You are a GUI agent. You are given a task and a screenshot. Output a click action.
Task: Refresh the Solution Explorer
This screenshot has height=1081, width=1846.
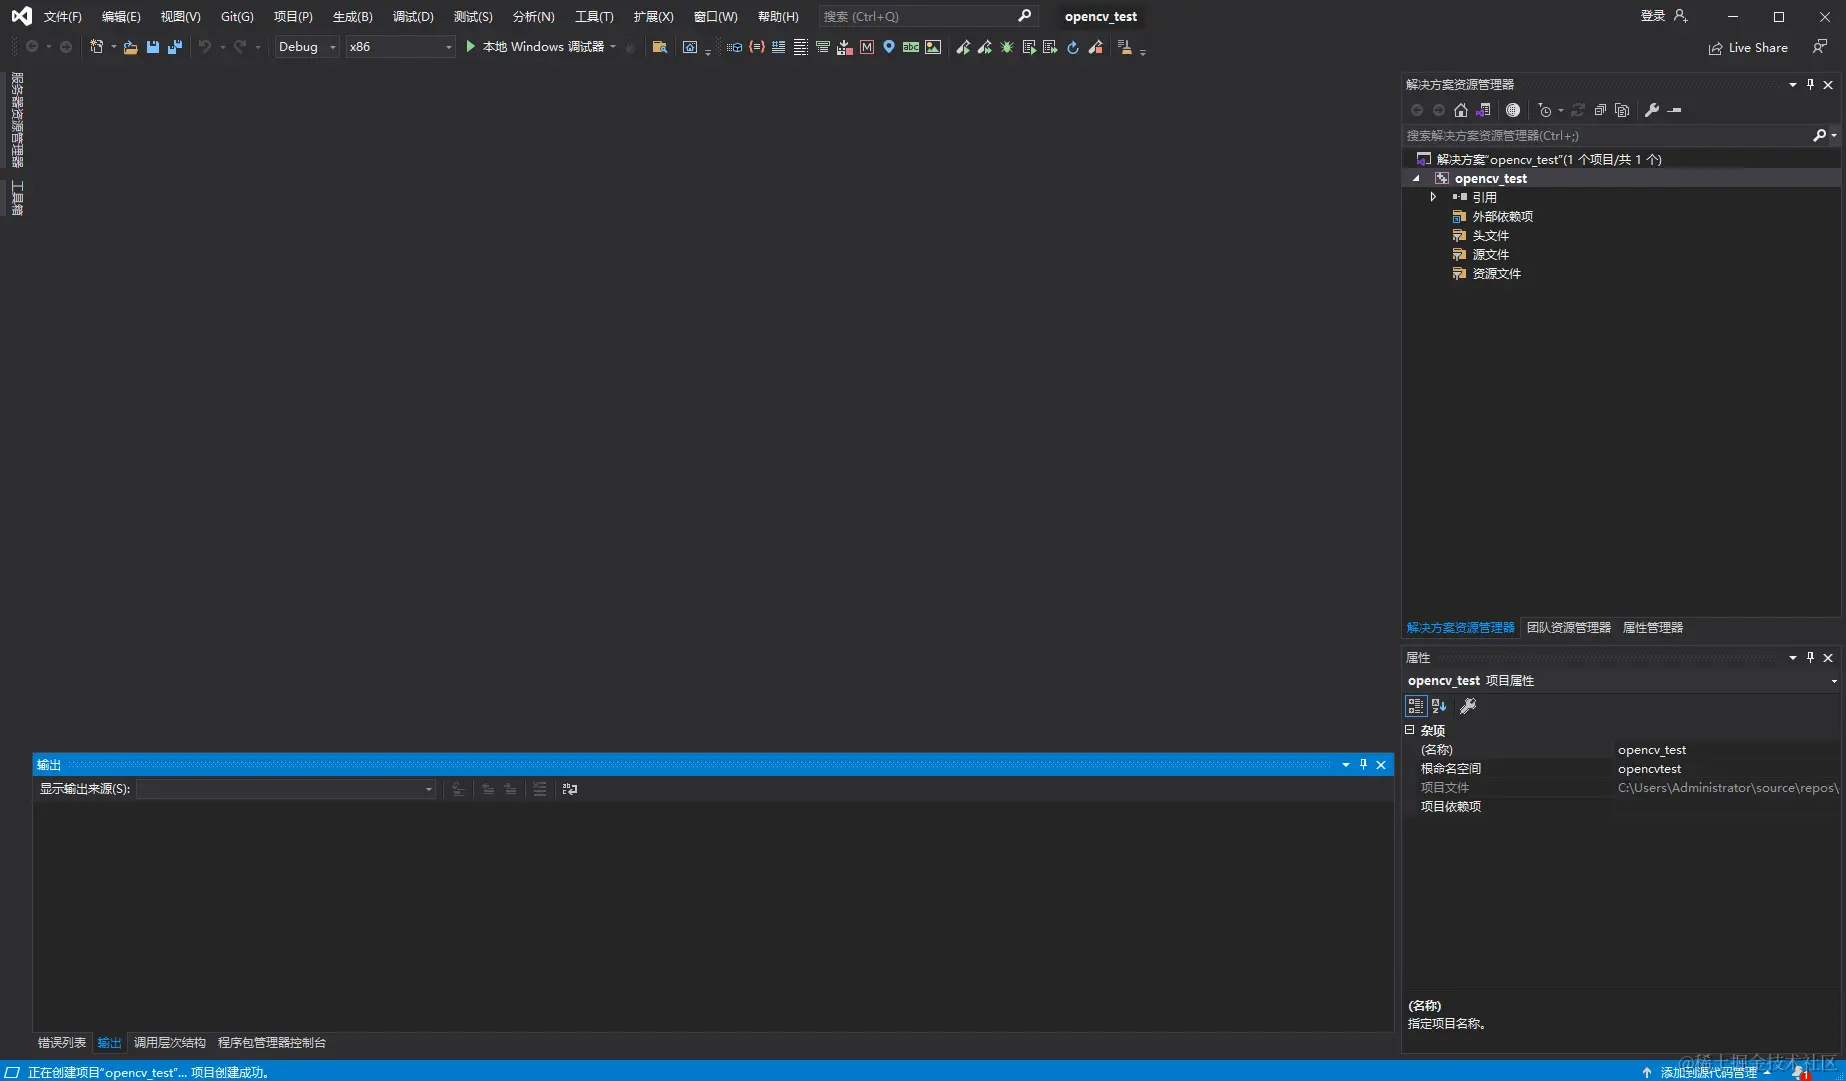pyautogui.click(x=1578, y=110)
